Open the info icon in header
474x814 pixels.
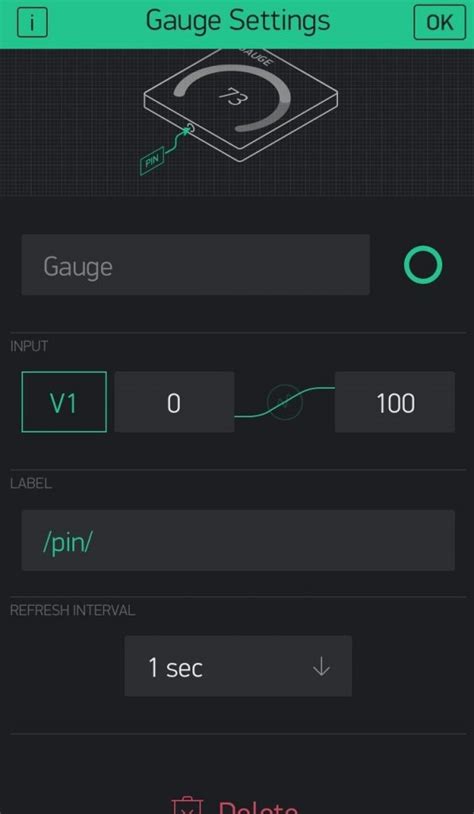point(32,23)
